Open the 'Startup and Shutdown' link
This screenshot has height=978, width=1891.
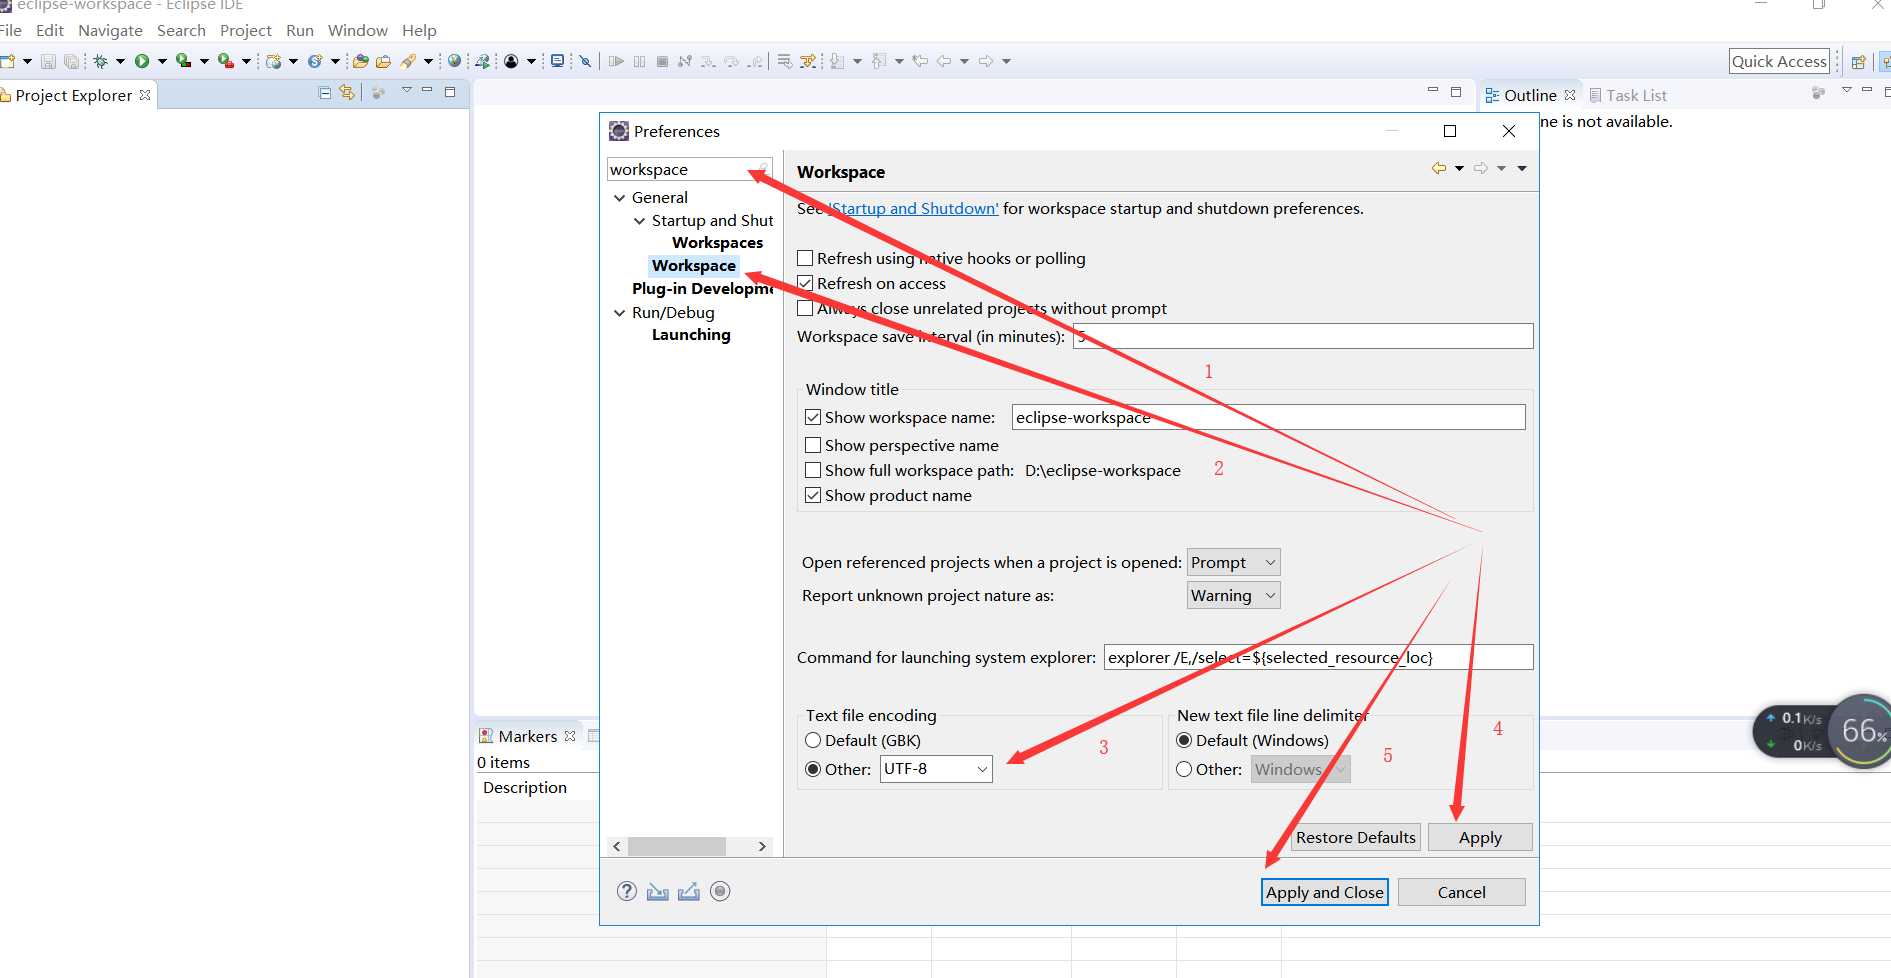(x=914, y=208)
